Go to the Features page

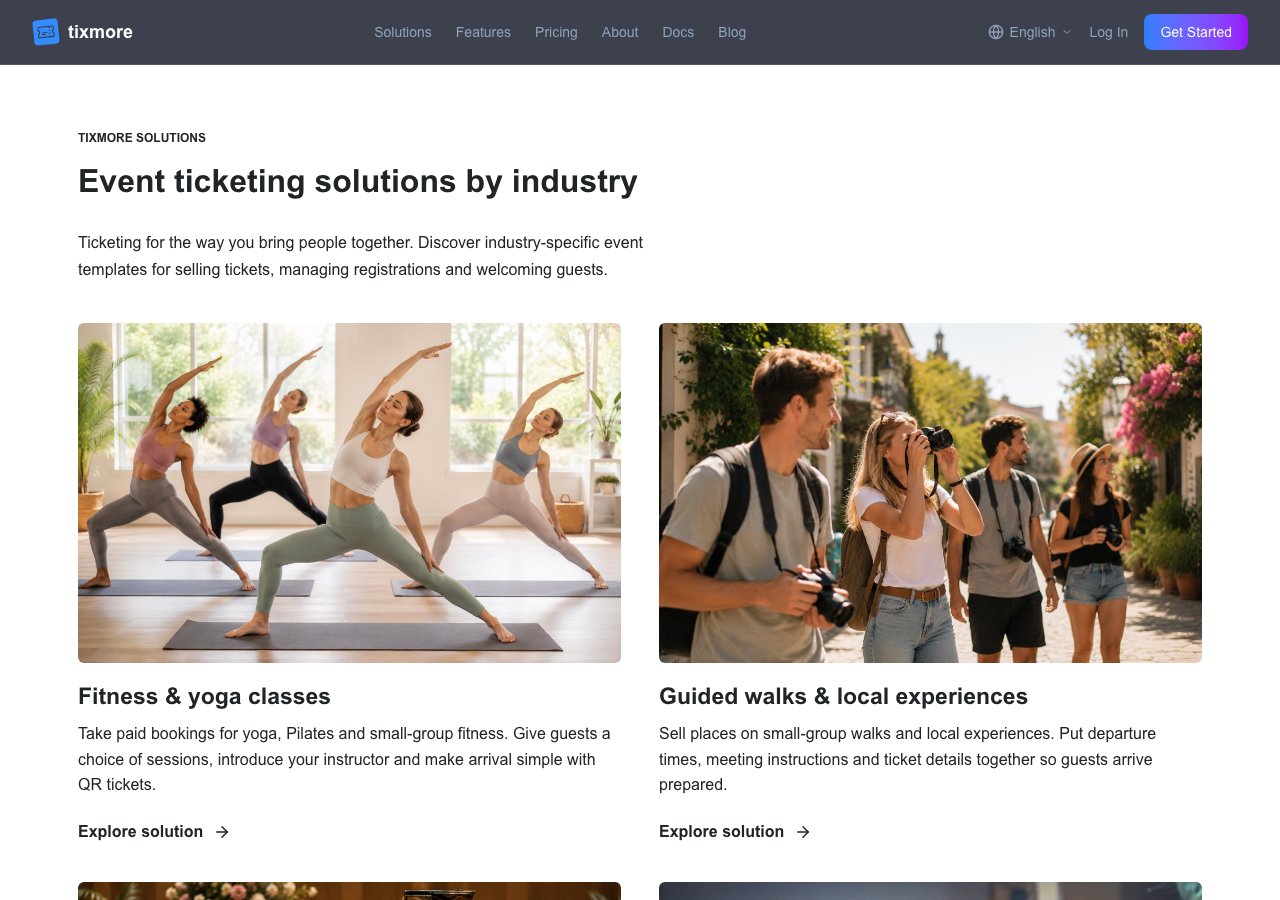(483, 32)
